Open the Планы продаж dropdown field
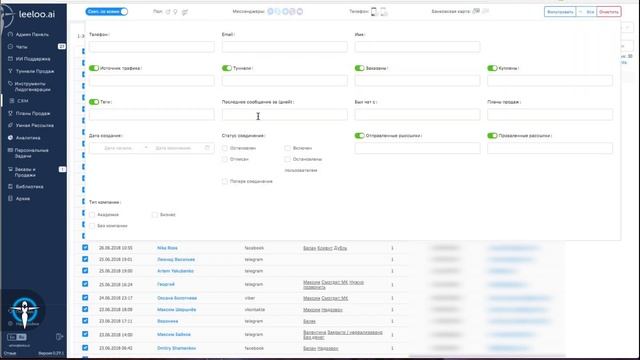This screenshot has width=640, height=360. 550,114
